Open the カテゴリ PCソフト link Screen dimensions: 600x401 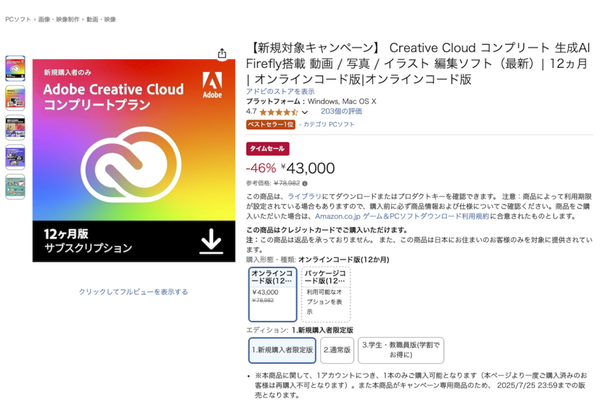click(x=329, y=124)
